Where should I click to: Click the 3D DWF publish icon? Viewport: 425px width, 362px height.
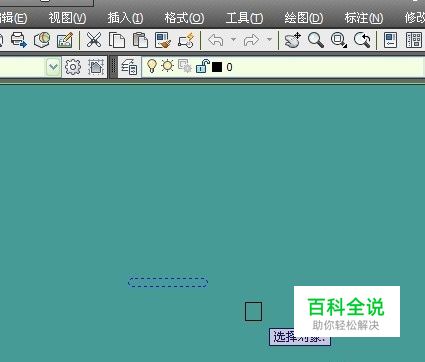pos(42,40)
